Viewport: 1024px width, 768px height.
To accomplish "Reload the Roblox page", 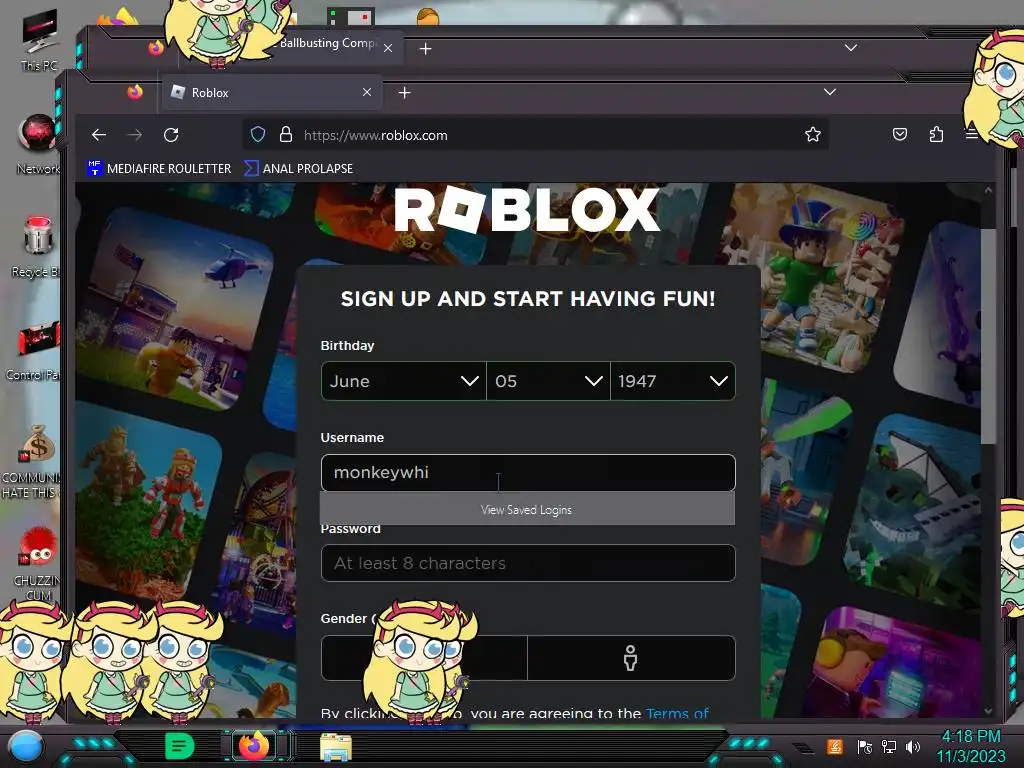I will pos(171,135).
